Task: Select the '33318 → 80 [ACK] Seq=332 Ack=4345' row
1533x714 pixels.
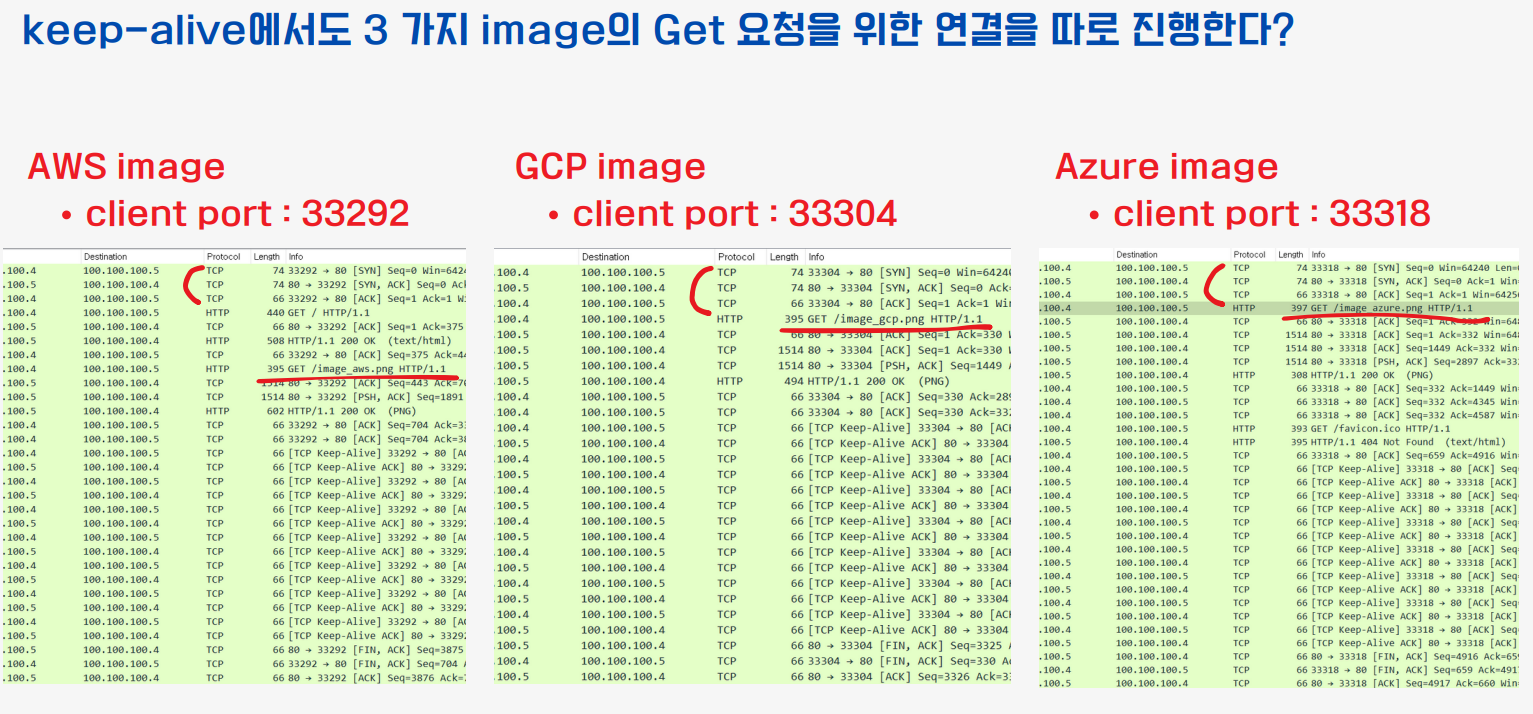Action: tap(1279, 402)
